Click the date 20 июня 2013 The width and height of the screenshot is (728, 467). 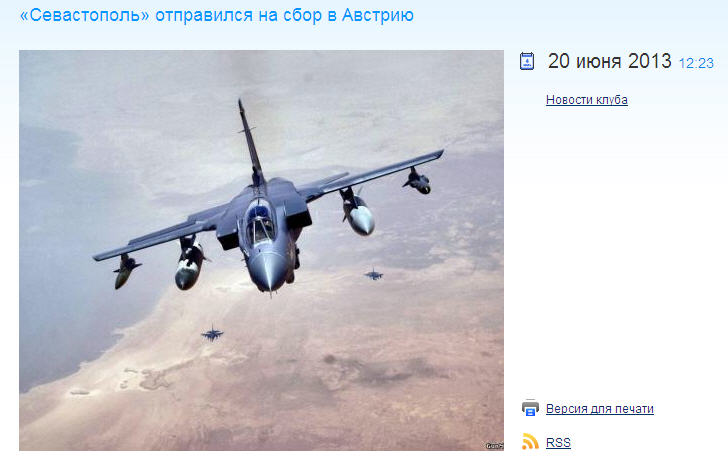610,61
